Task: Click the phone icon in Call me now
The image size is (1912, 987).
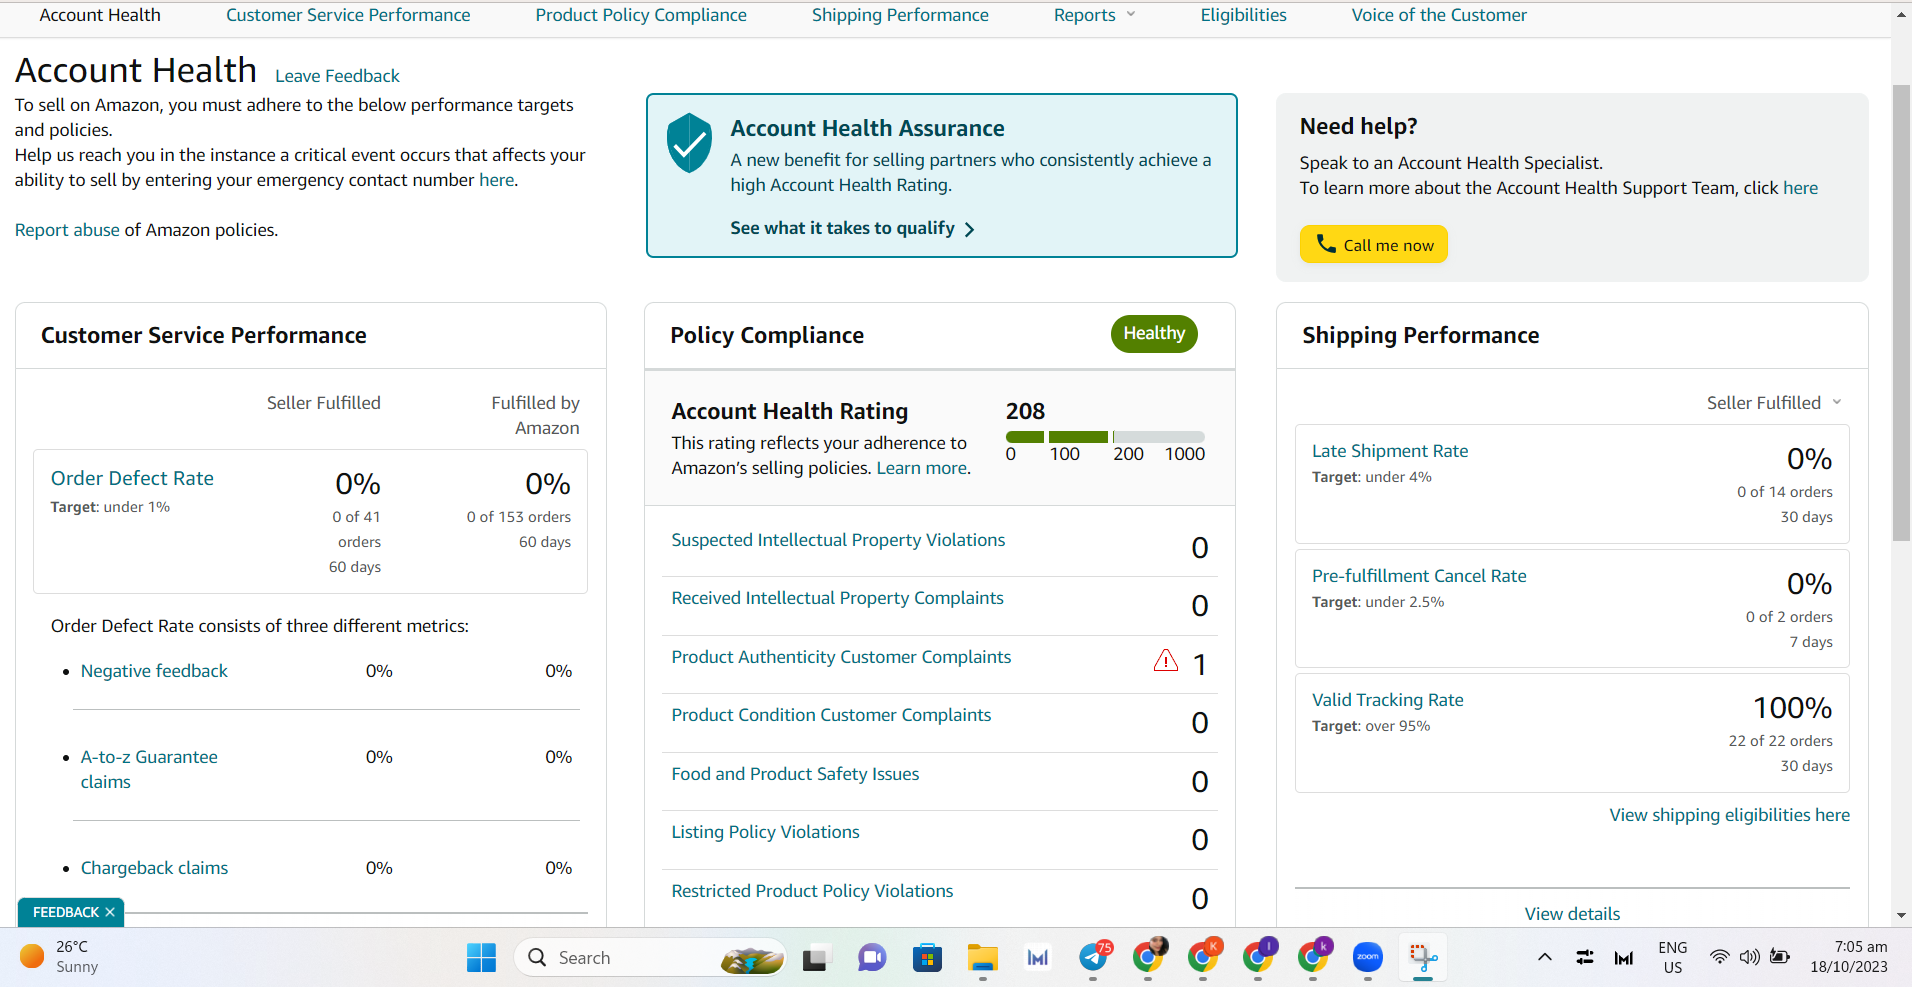Action: tap(1326, 244)
